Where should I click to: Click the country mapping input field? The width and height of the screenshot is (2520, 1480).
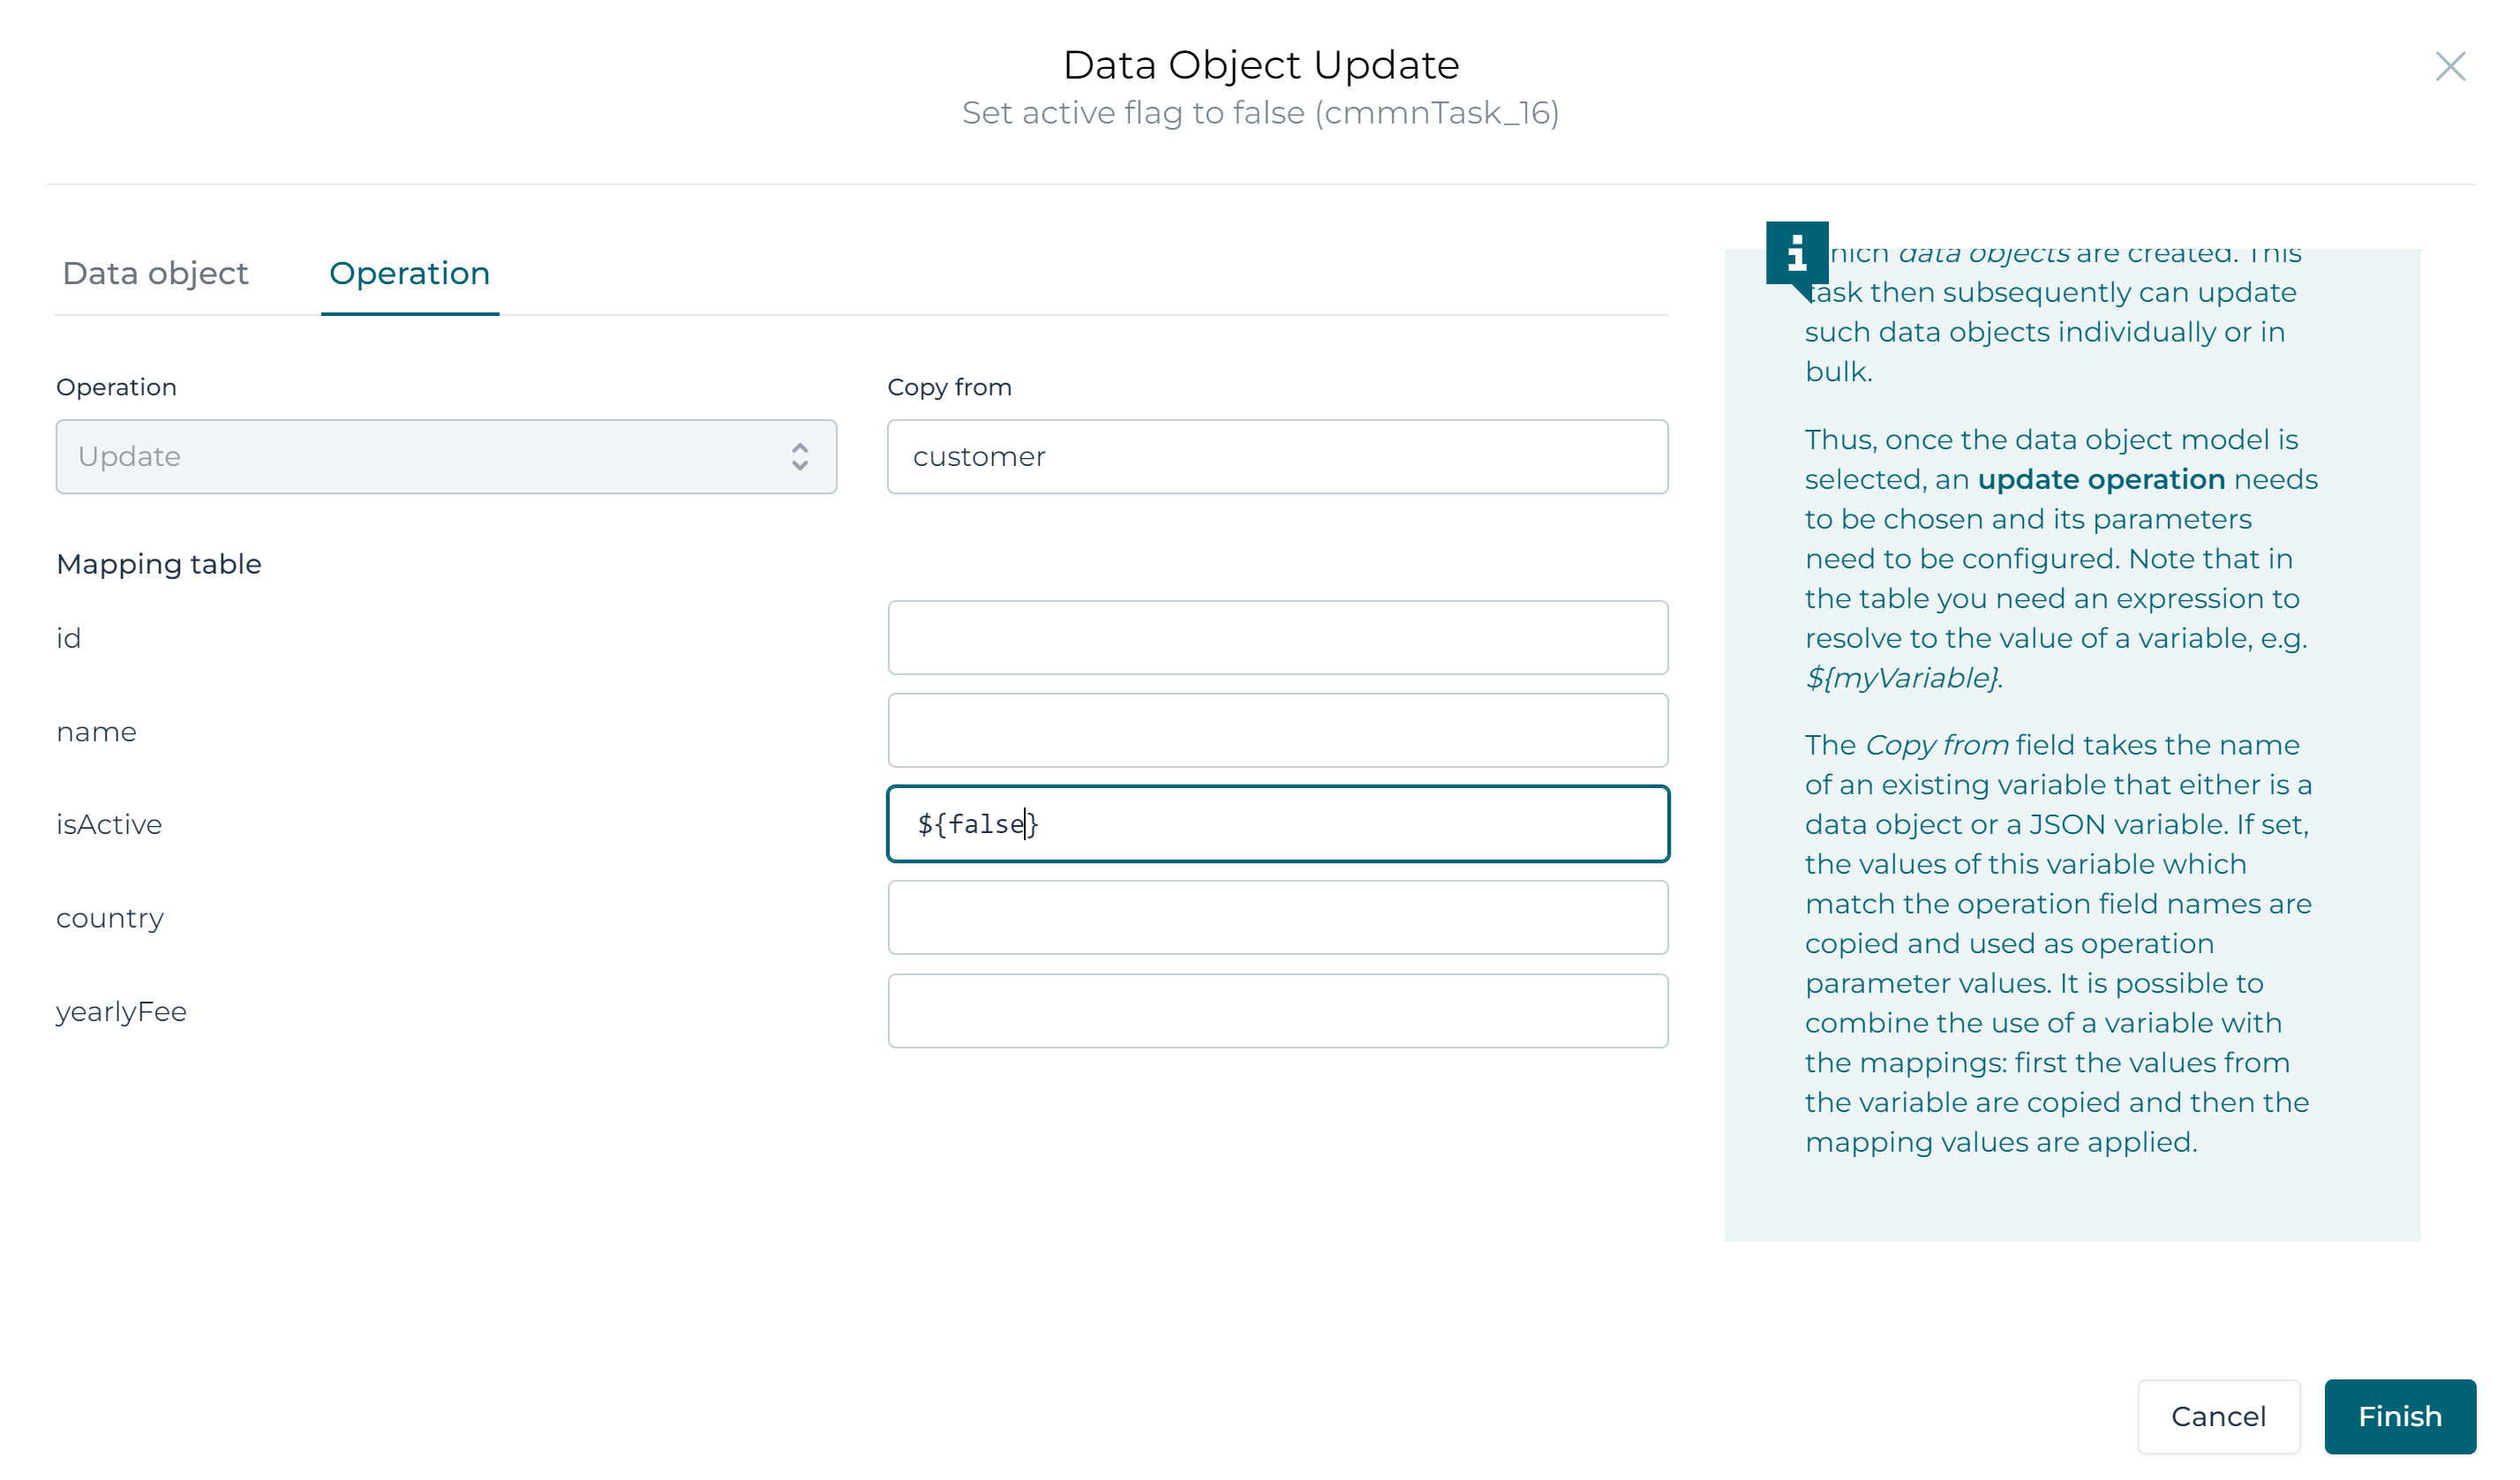point(1277,917)
